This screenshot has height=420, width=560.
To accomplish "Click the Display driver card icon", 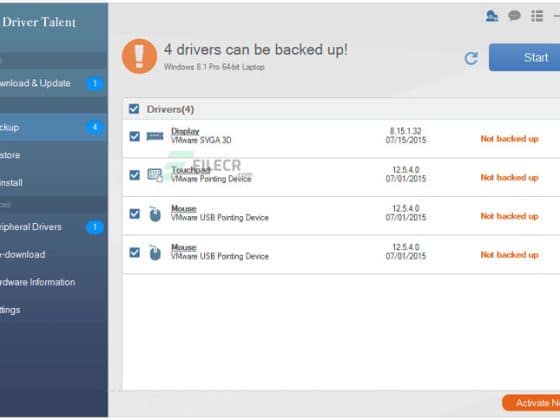I will point(155,136).
